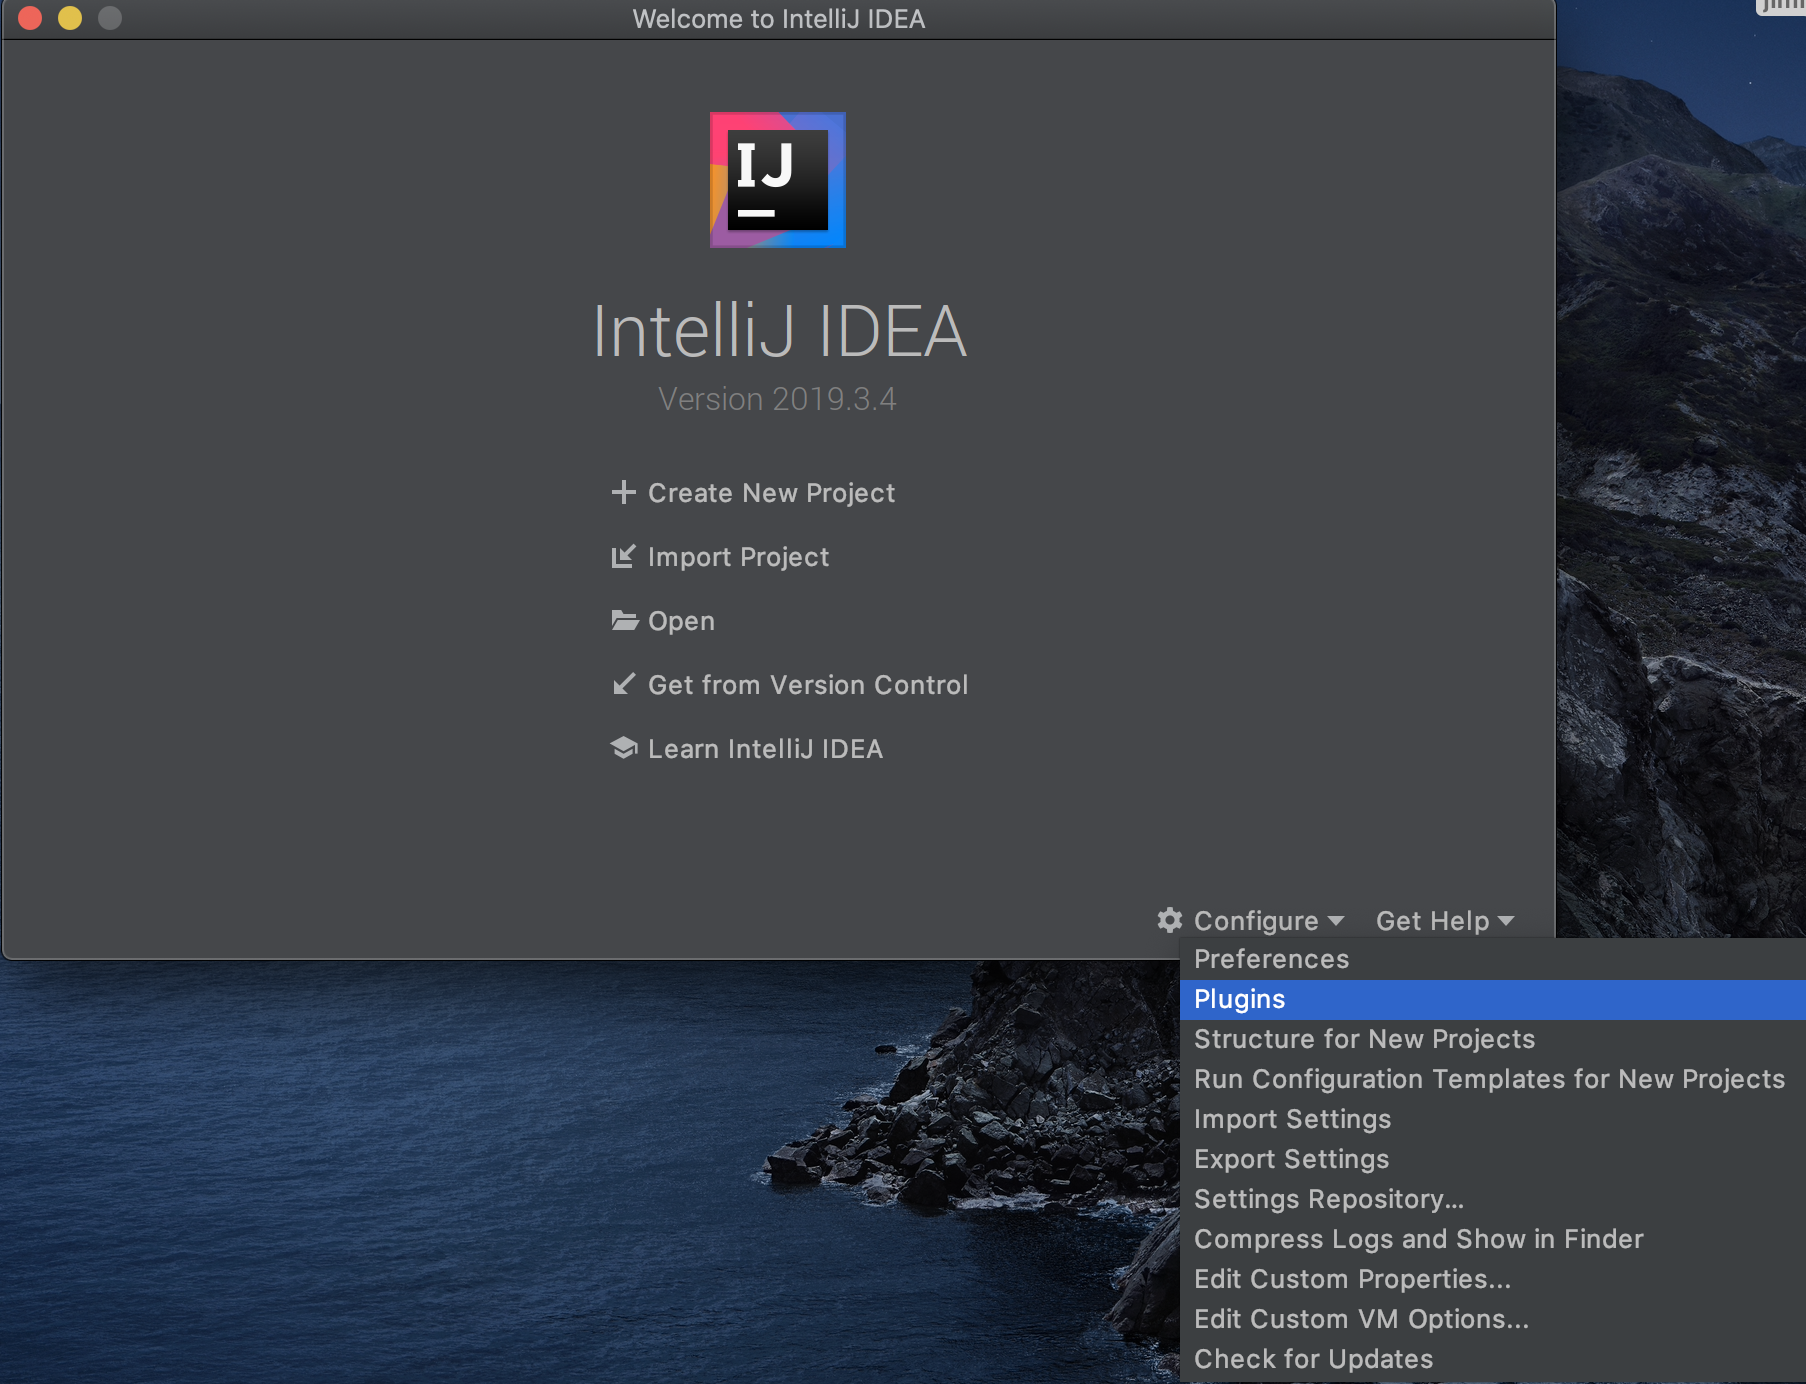Click the gear icon next to Configure
The height and width of the screenshot is (1384, 1806).
pyautogui.click(x=1169, y=920)
